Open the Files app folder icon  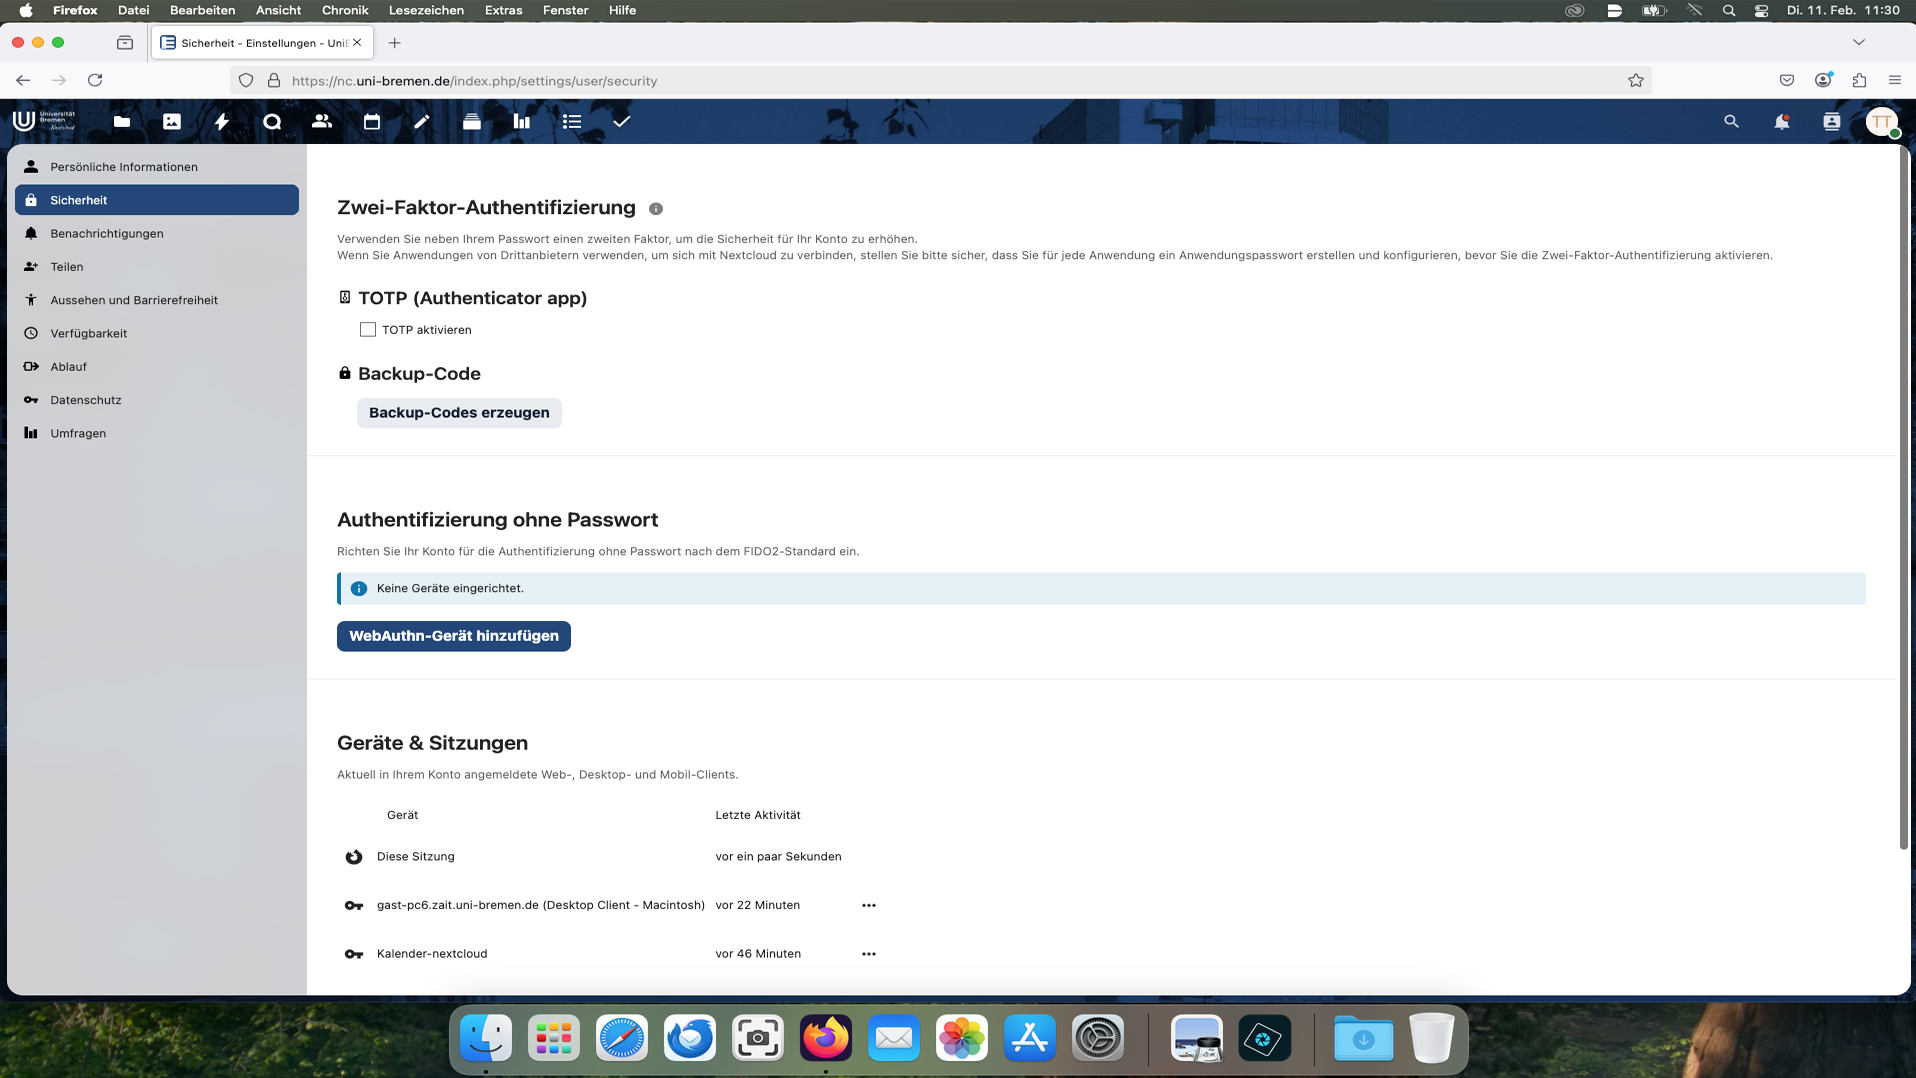click(122, 121)
